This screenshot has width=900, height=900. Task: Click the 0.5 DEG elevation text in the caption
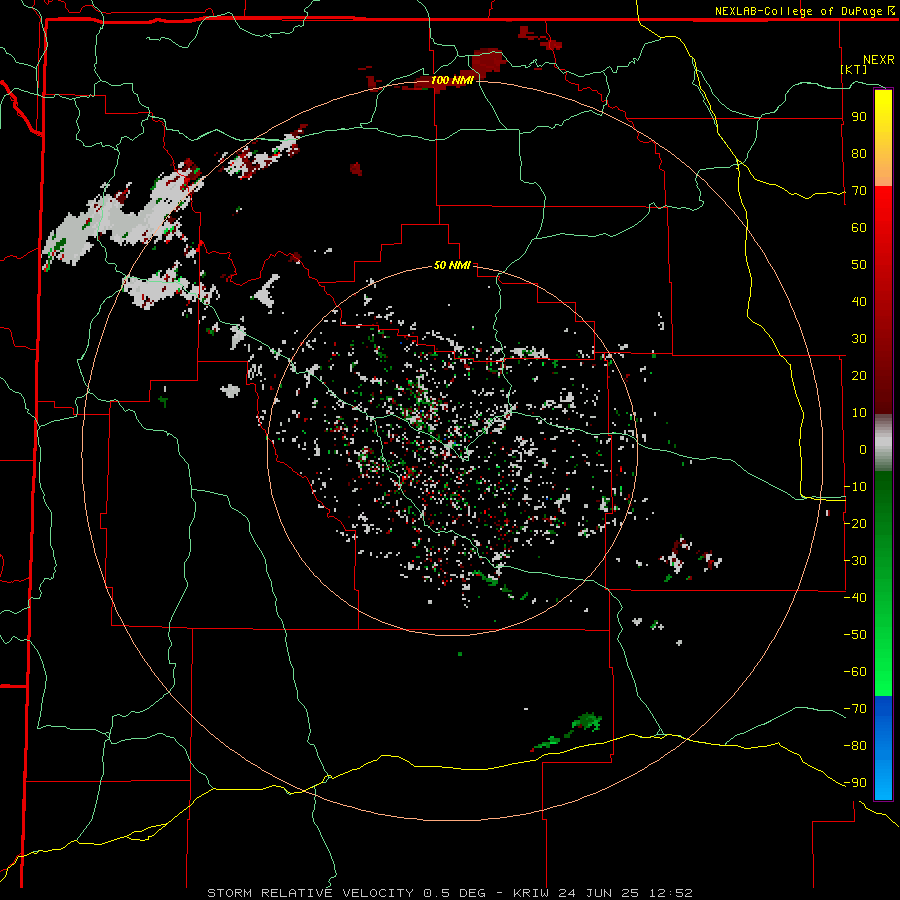[x=454, y=893]
